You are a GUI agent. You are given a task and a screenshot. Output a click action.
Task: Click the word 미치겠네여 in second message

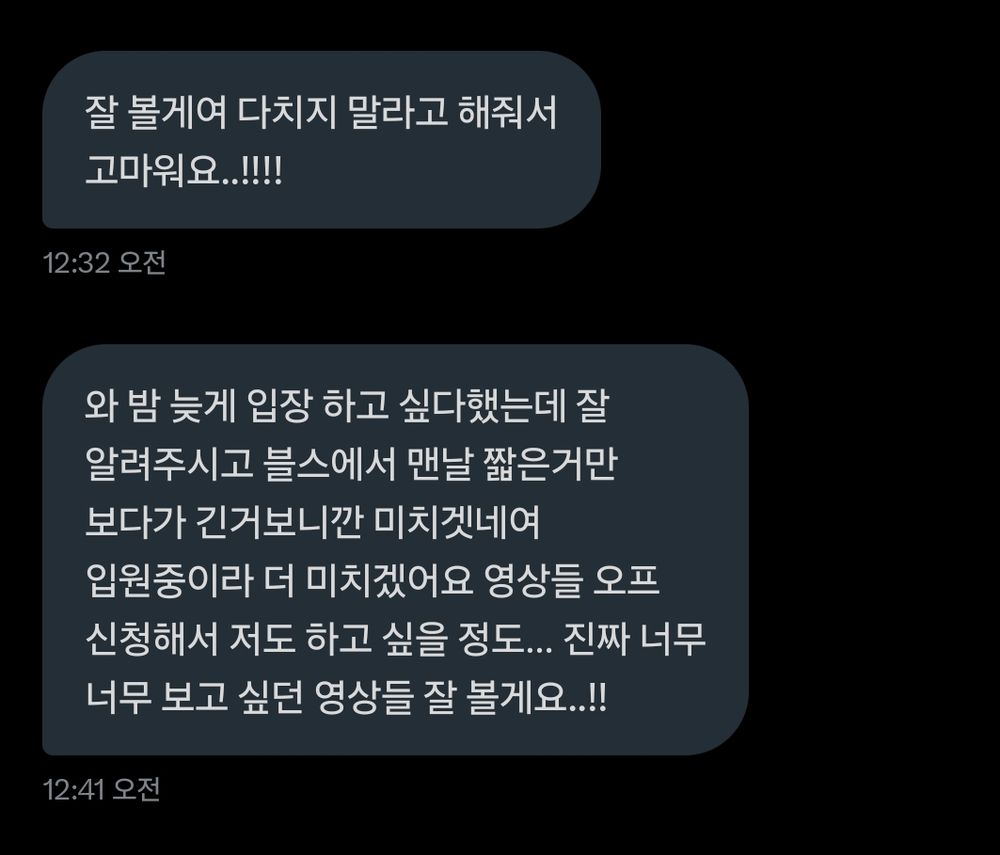coord(457,523)
